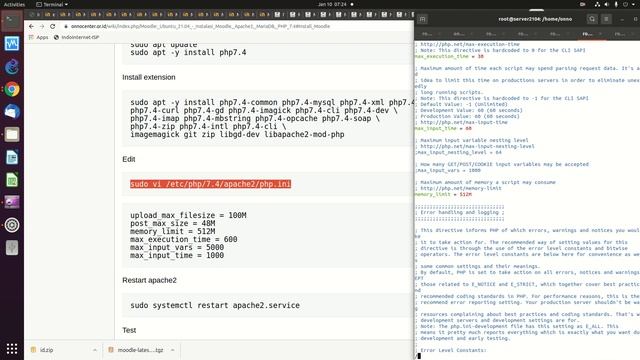
Task: Open the volume indicator in top bar
Action: click(x=607, y=4)
